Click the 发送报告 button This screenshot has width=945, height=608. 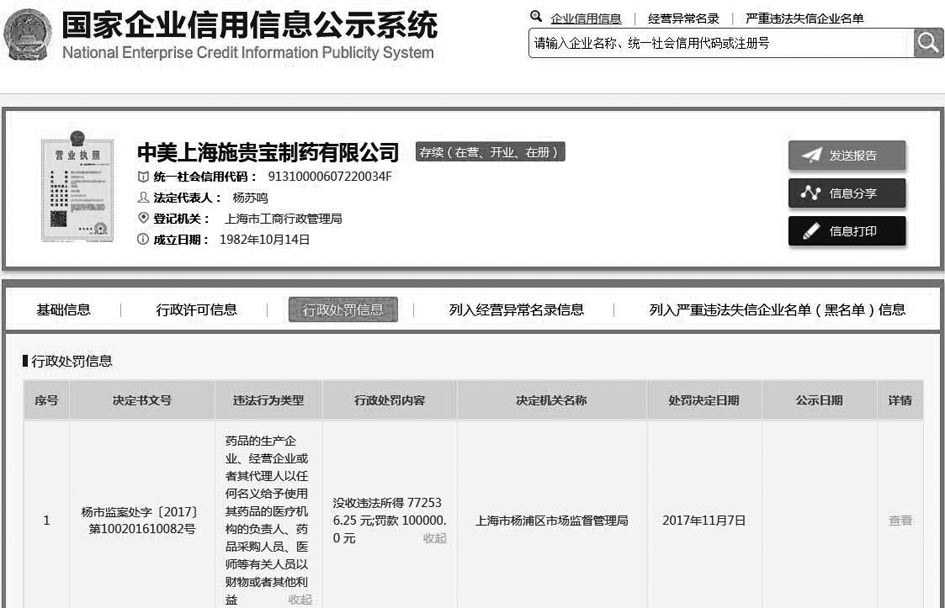click(x=847, y=155)
